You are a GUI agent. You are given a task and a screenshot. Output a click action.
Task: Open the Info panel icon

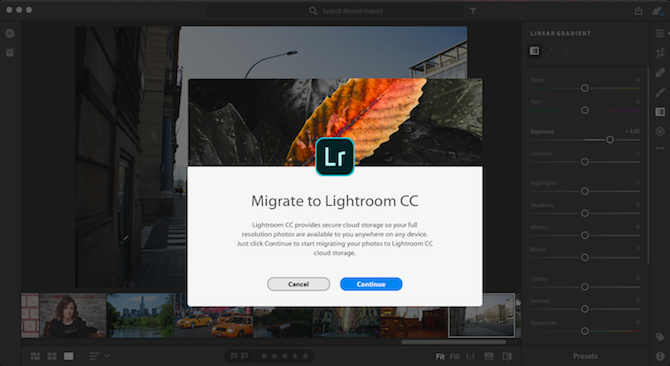tap(660, 356)
